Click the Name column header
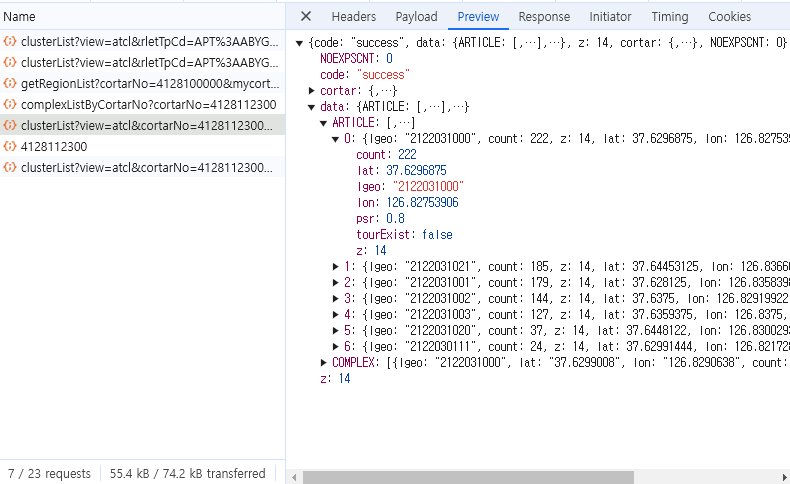Viewport: 790px width, 484px height. pos(143,17)
